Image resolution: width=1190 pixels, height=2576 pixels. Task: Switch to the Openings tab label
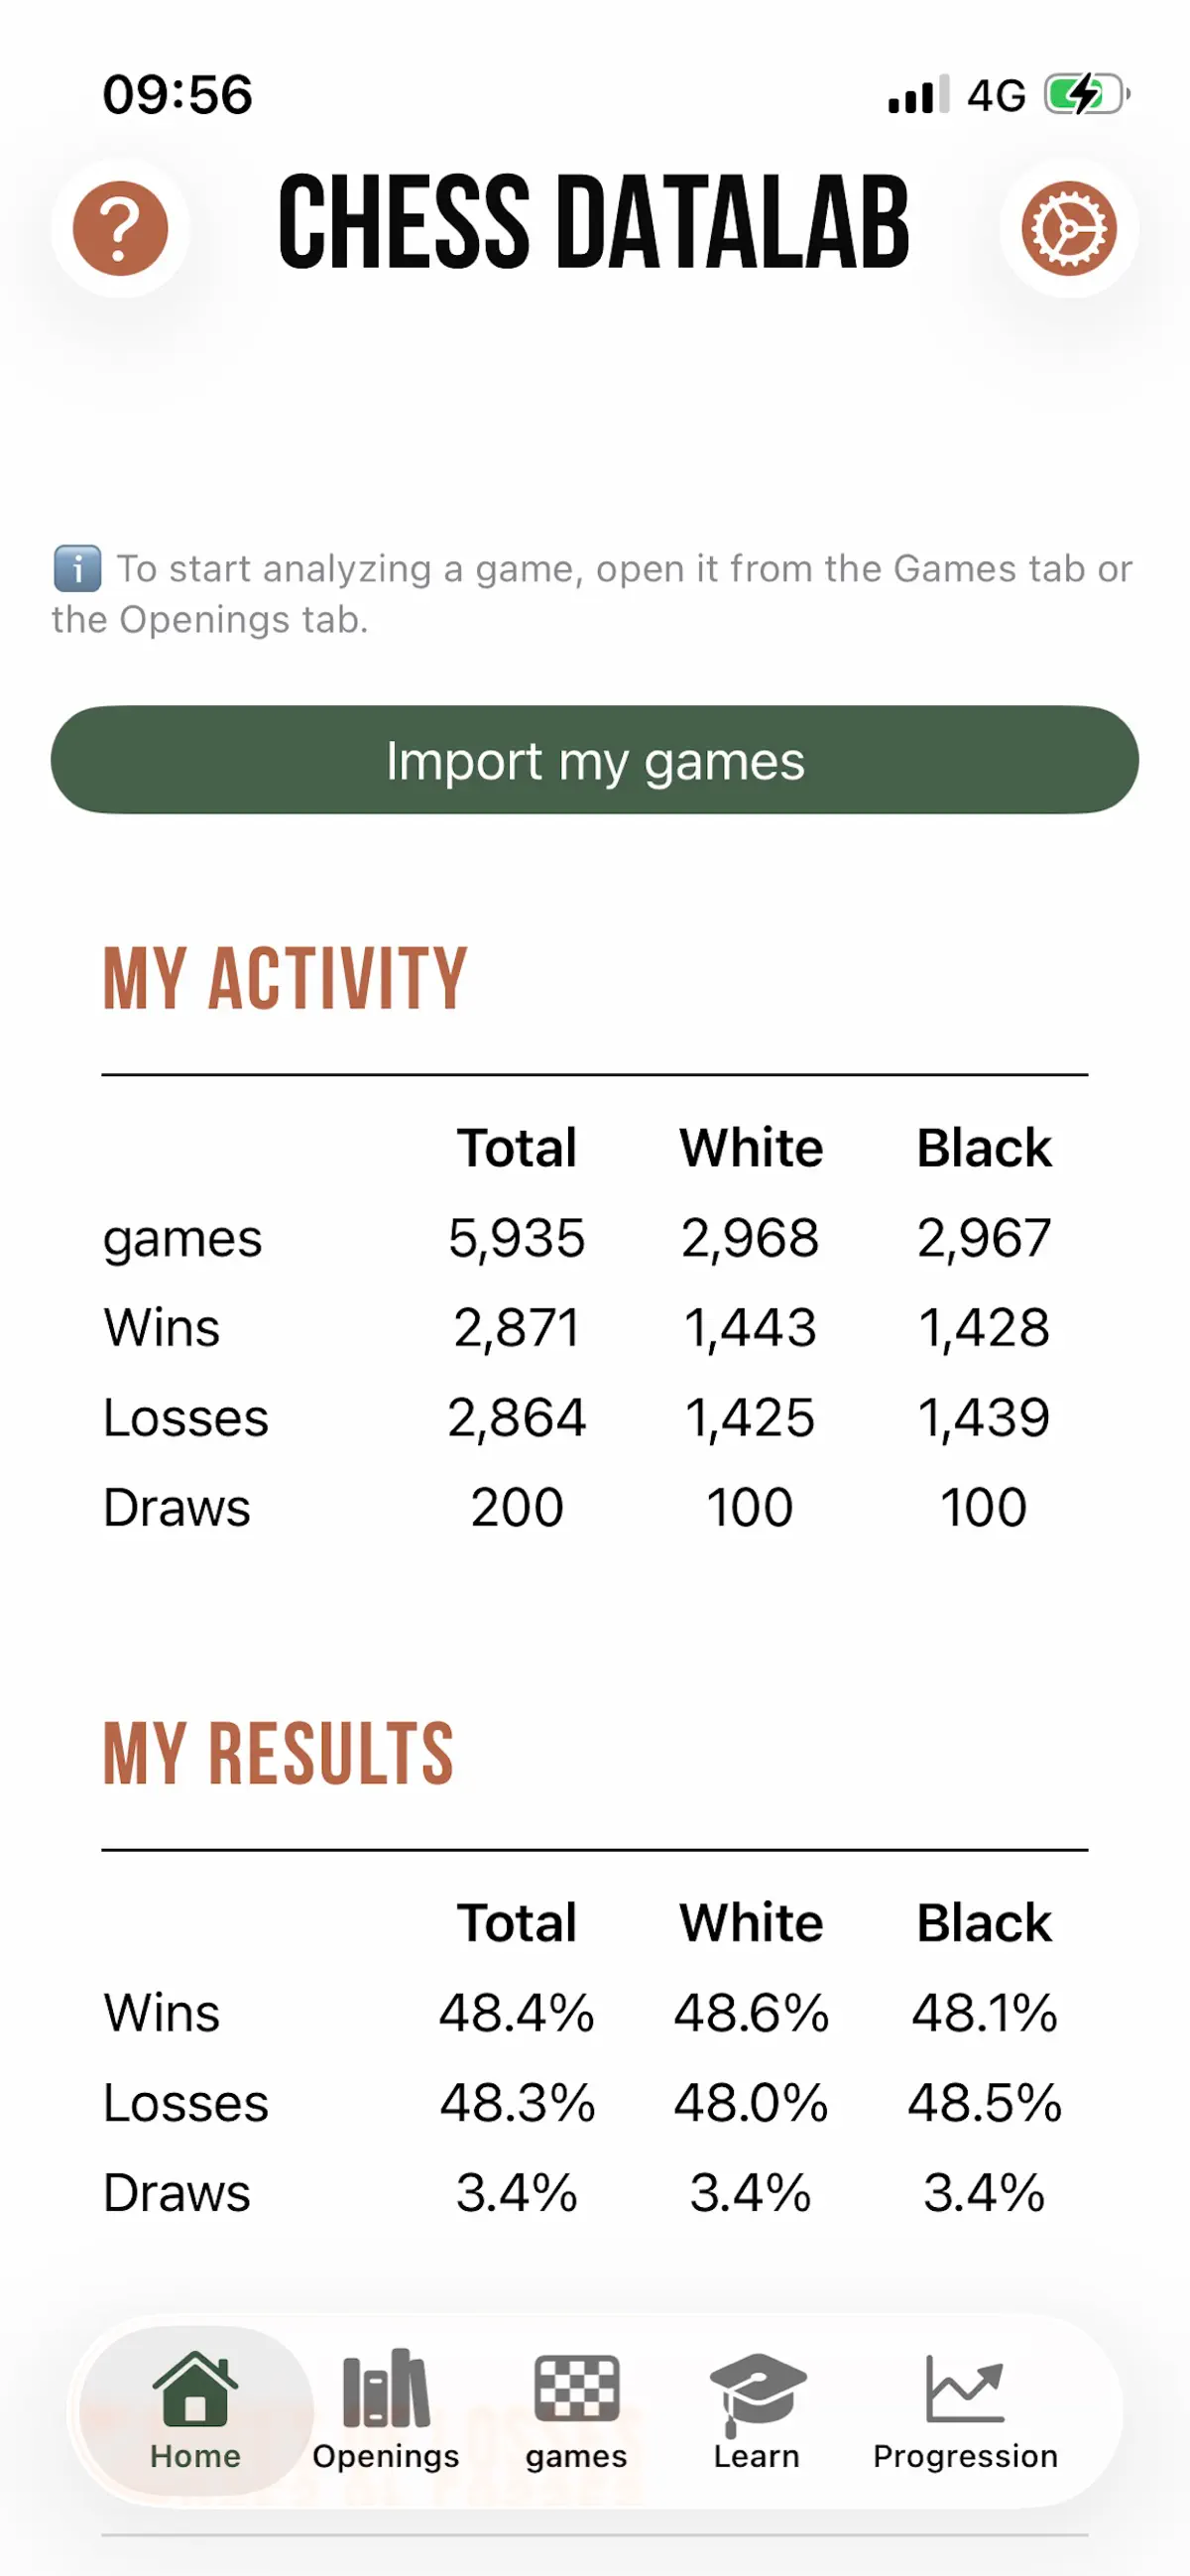[x=386, y=2456]
